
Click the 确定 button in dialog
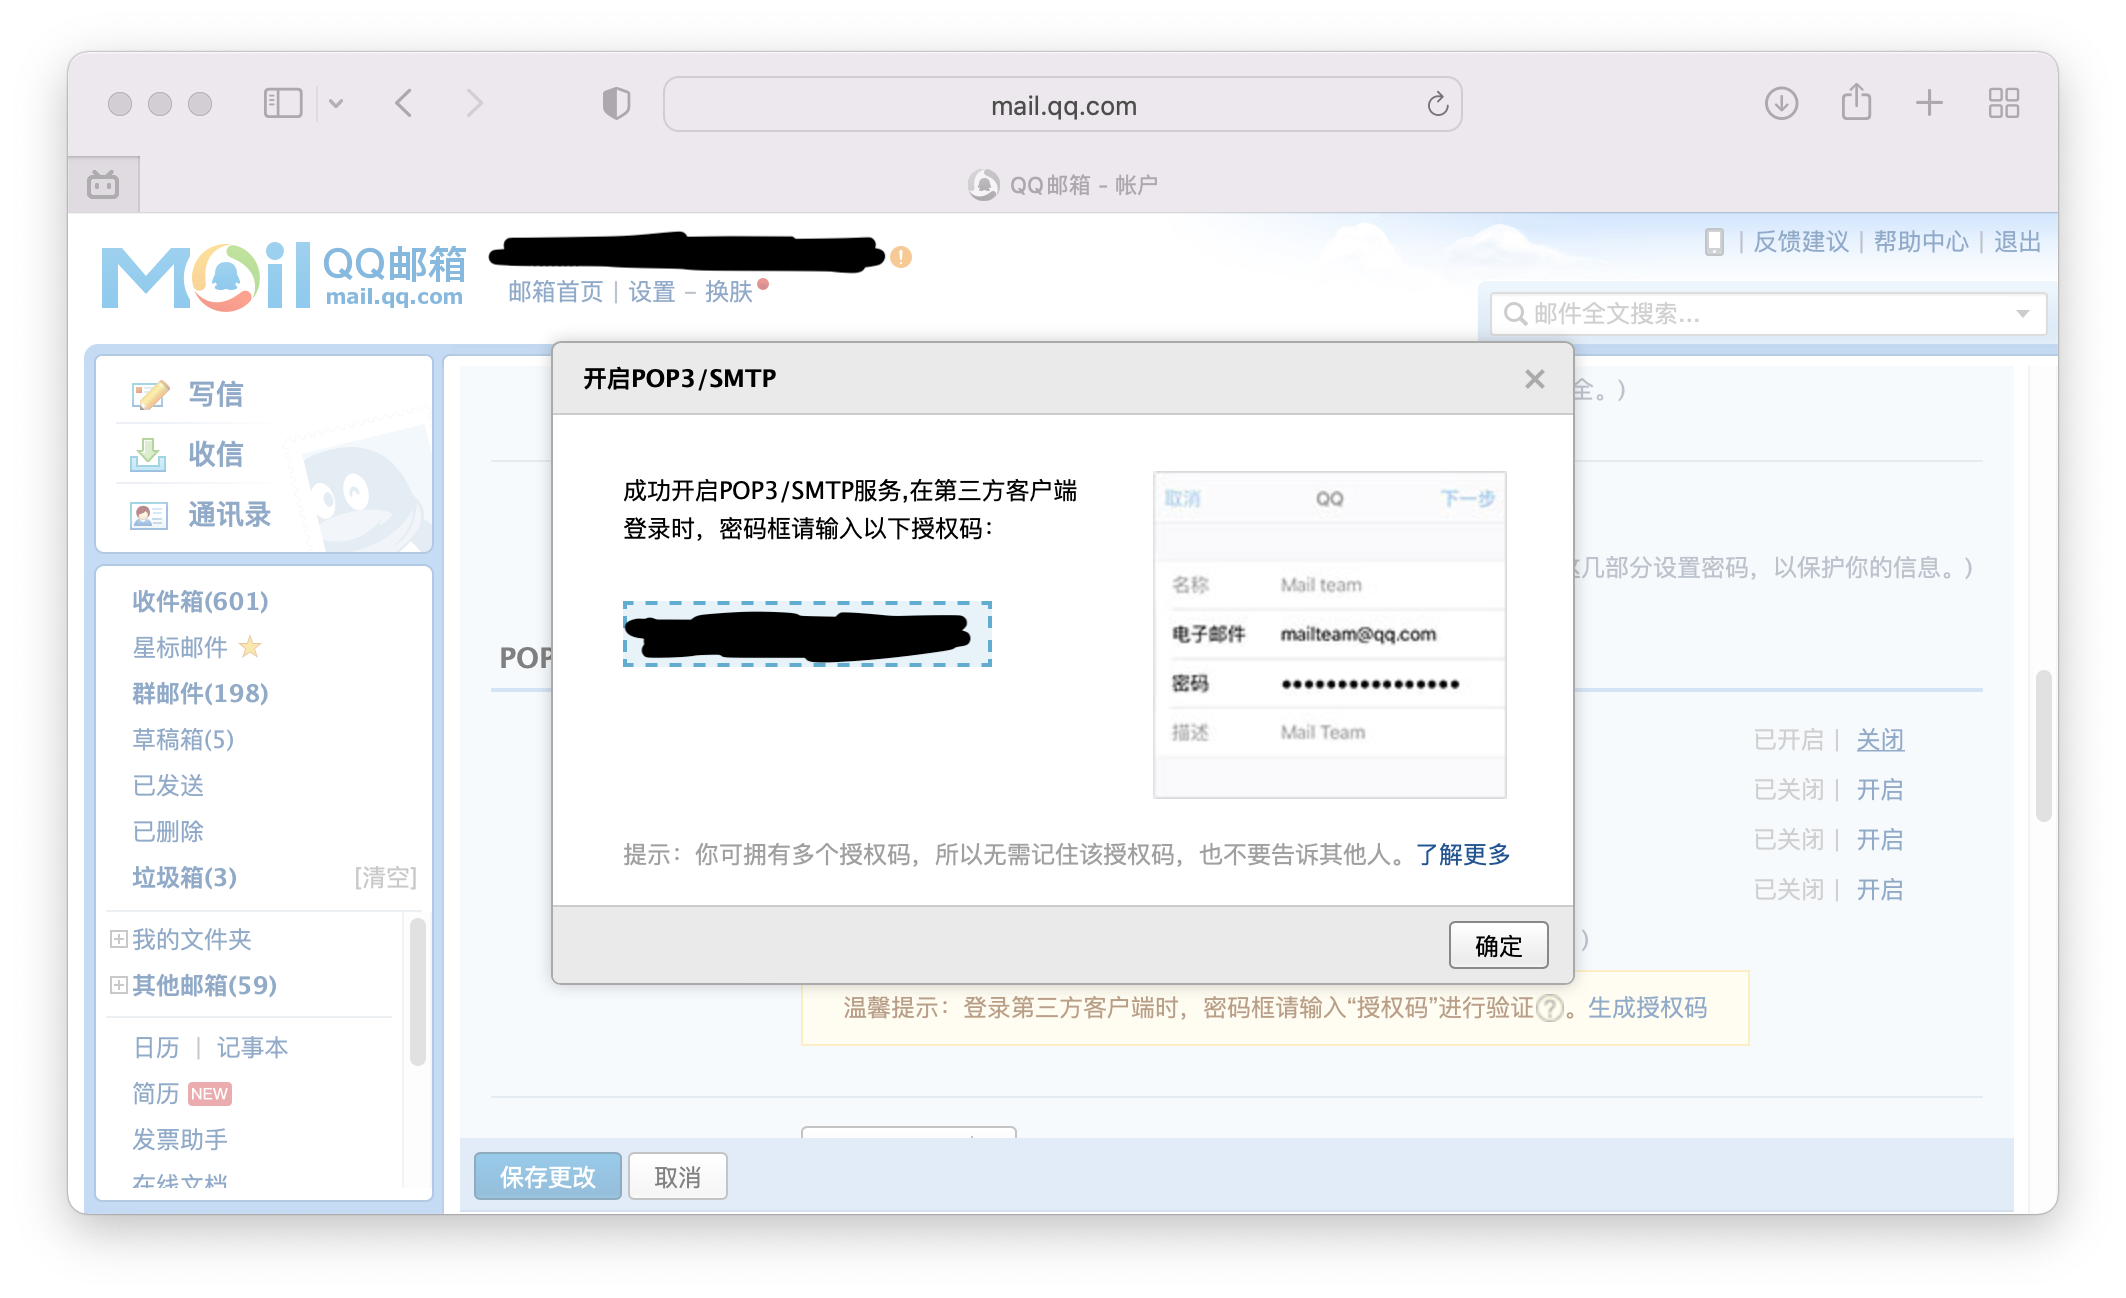1498,946
